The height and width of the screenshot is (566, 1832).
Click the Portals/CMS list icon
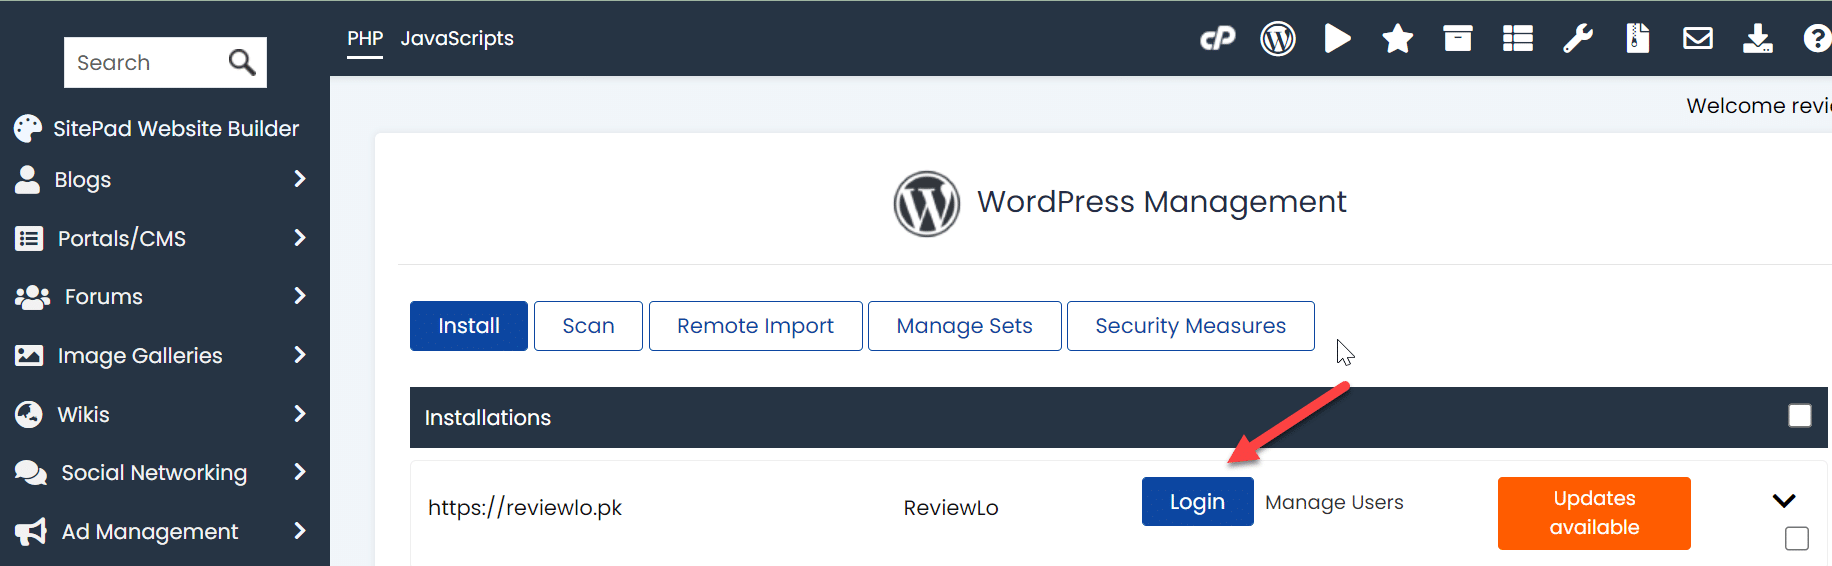(29, 238)
